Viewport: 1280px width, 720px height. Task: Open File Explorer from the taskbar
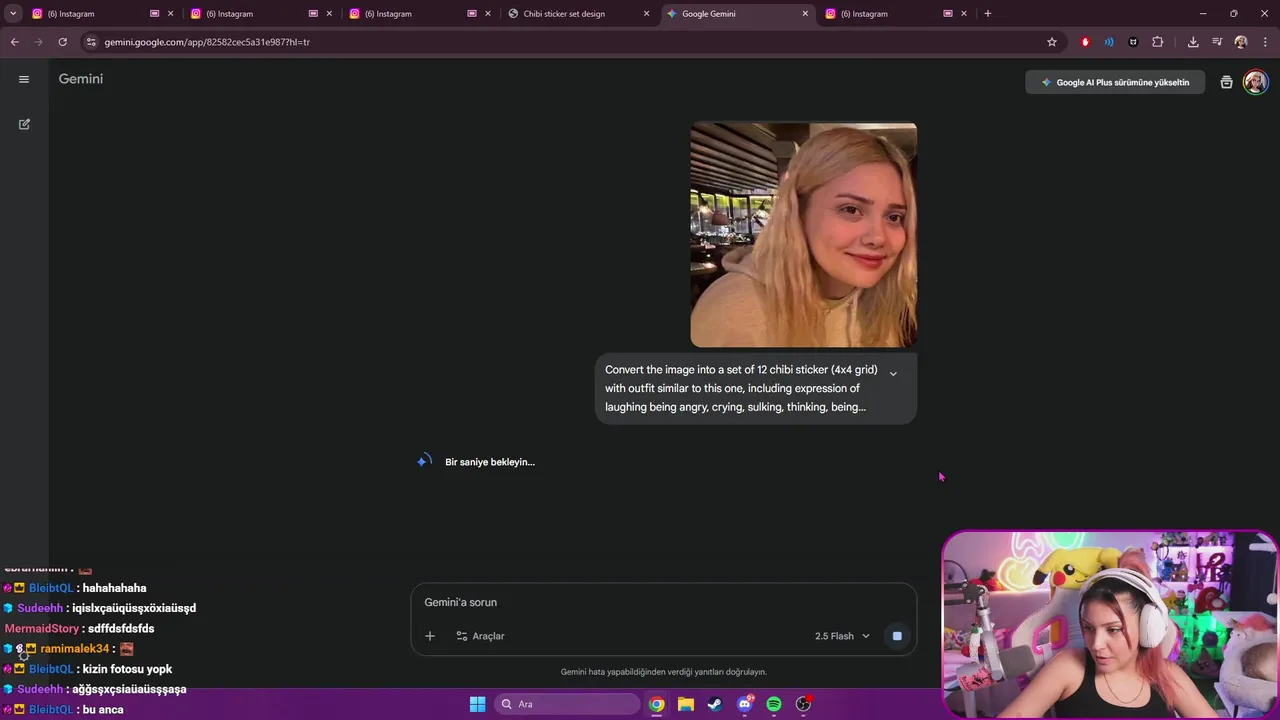click(x=686, y=704)
